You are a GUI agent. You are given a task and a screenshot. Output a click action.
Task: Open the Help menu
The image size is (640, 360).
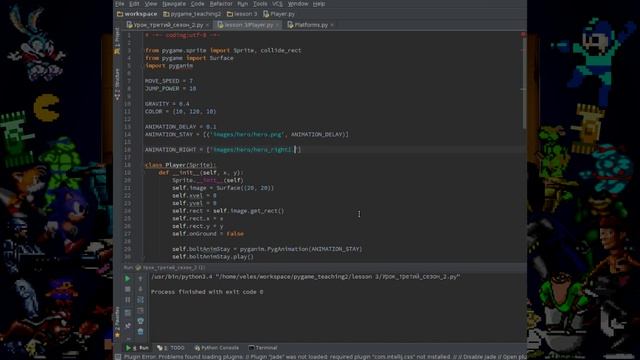point(319,4)
